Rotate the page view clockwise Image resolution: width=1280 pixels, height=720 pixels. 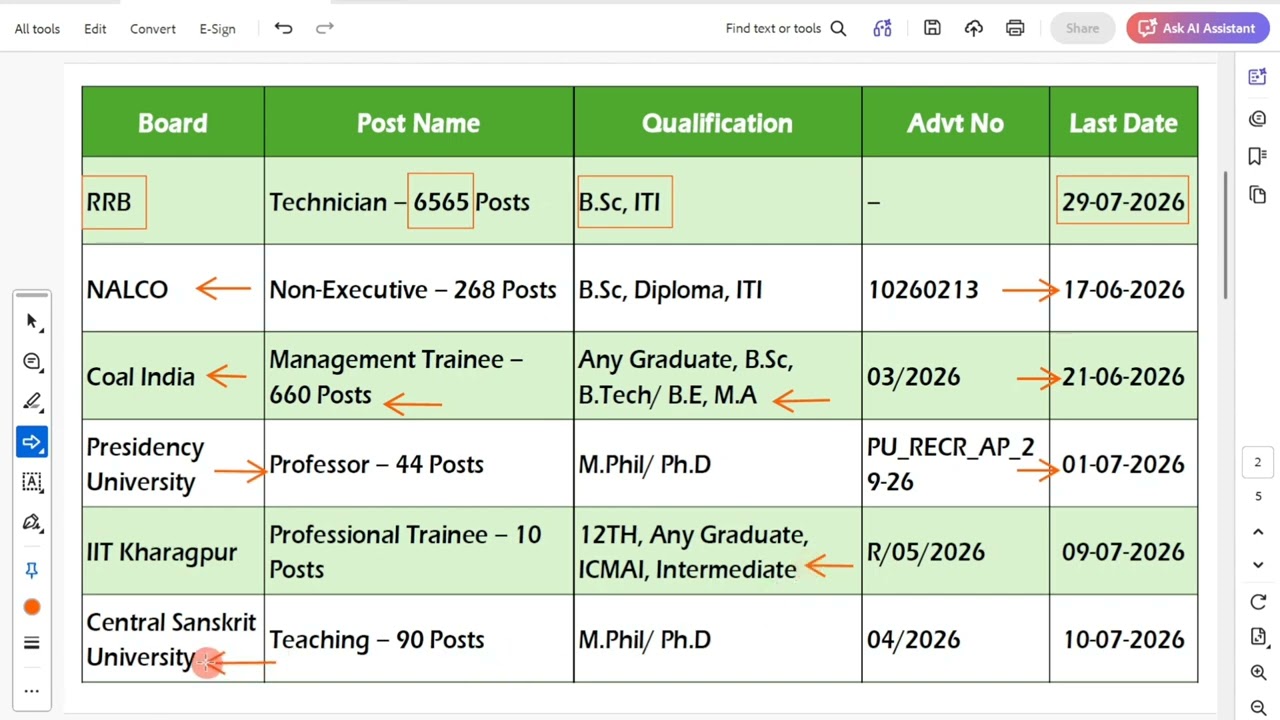[x=1258, y=602]
